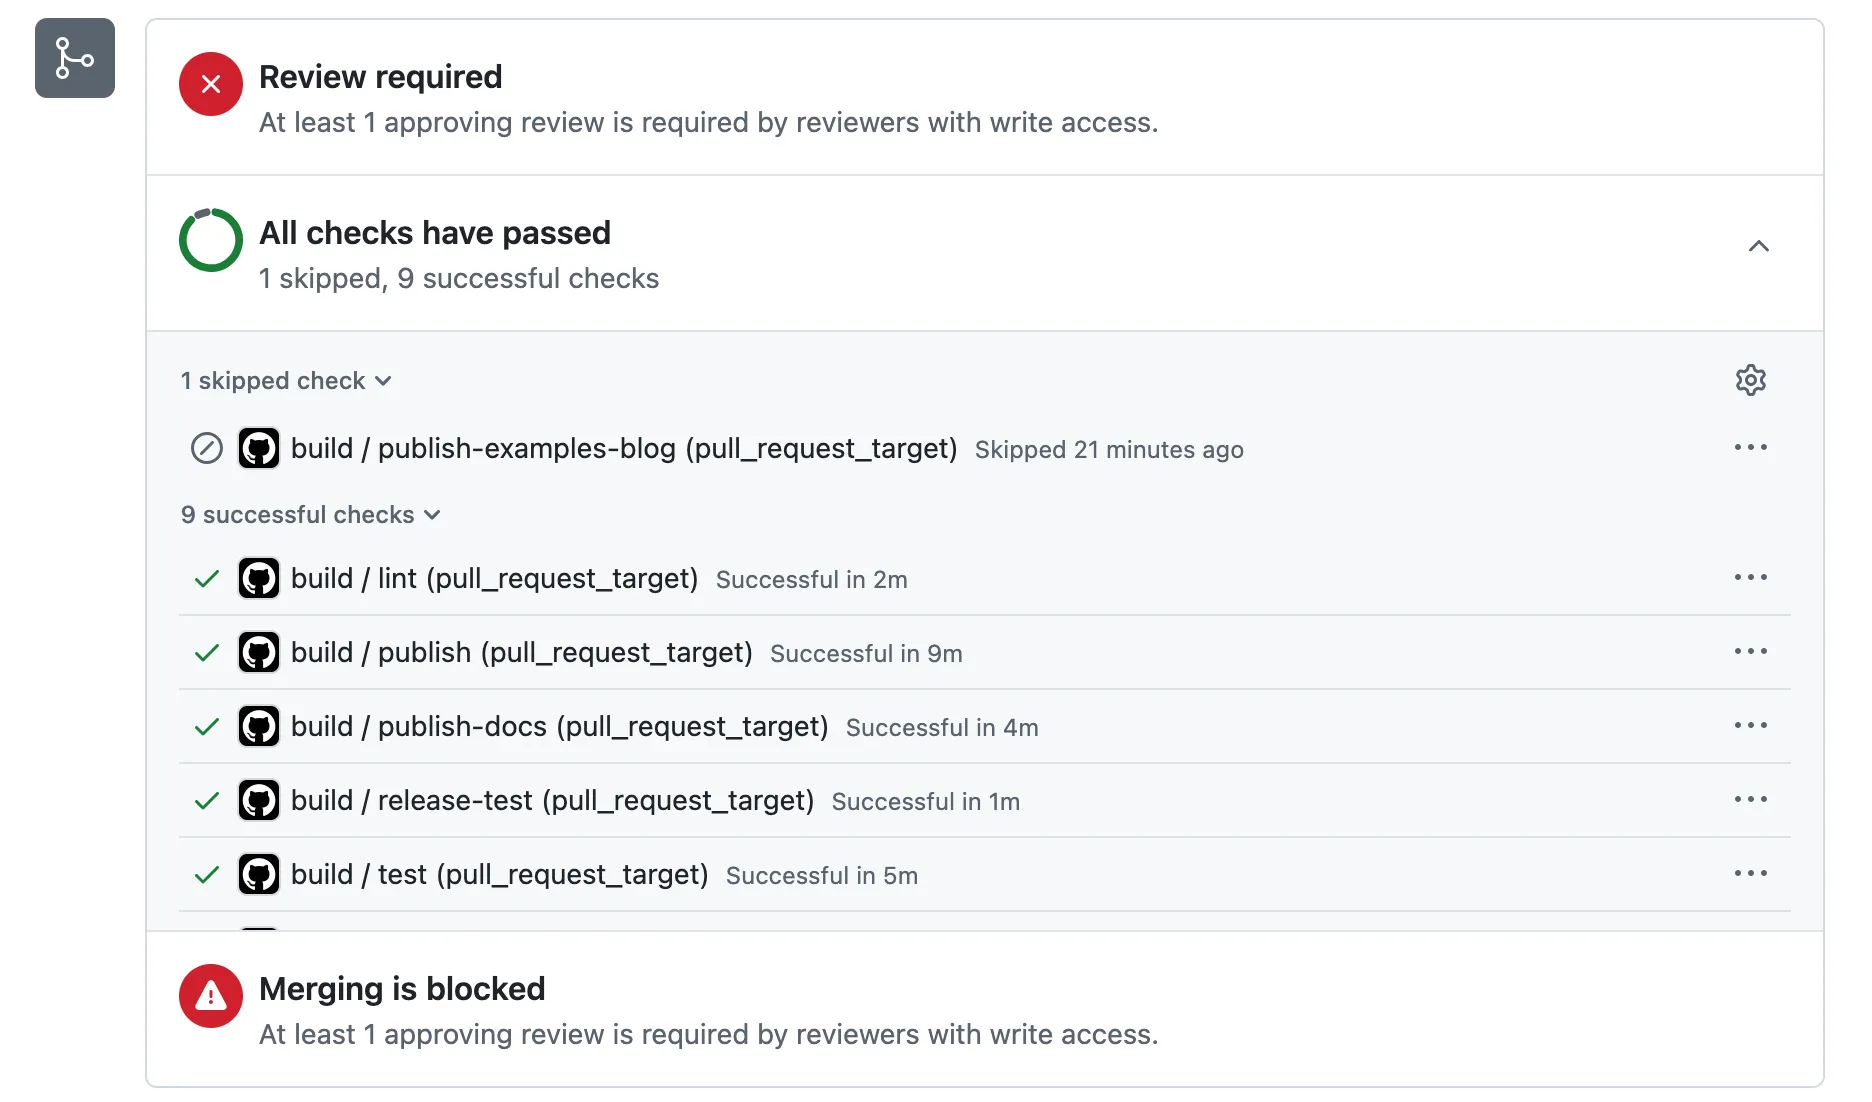Collapse the 1 skipped check group
Screen dimensions: 1872x1102
point(286,381)
